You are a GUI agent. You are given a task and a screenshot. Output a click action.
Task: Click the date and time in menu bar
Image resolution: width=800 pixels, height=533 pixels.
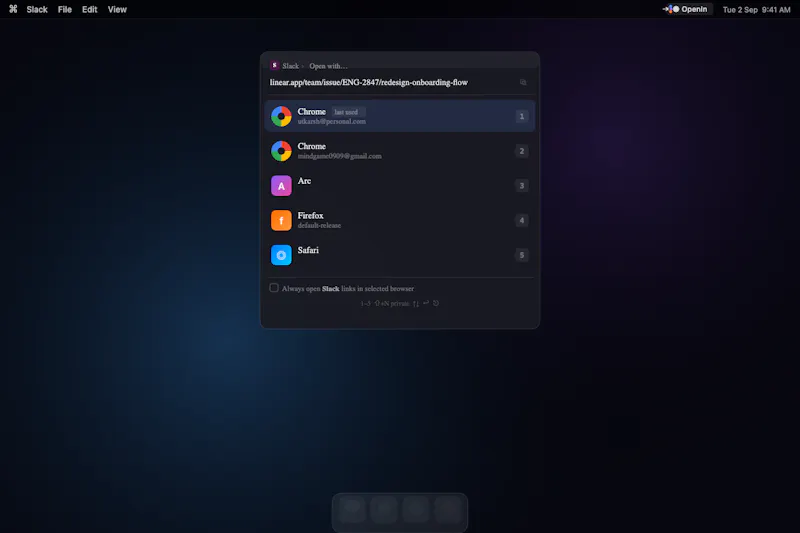coord(756,10)
